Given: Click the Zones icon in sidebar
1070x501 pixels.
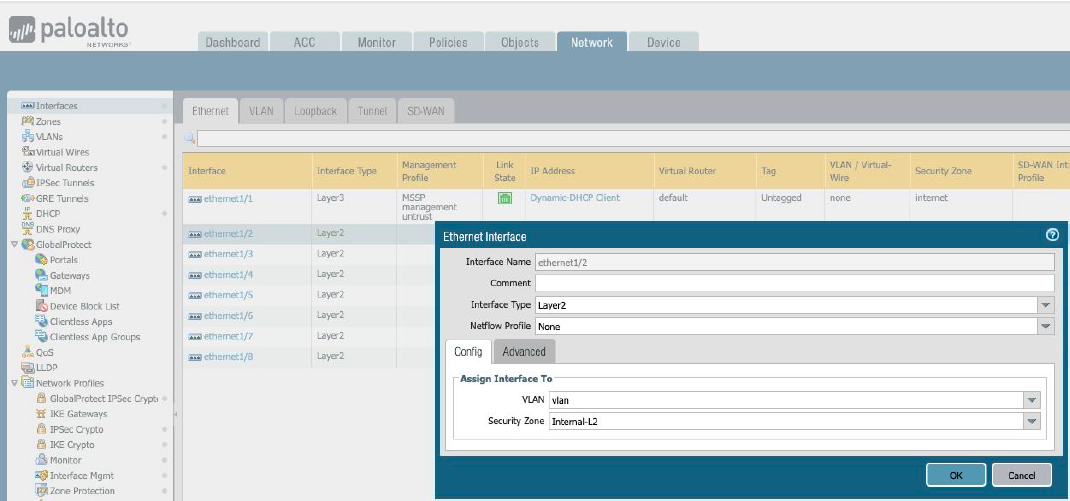Looking at the screenshot, I should 28,121.
